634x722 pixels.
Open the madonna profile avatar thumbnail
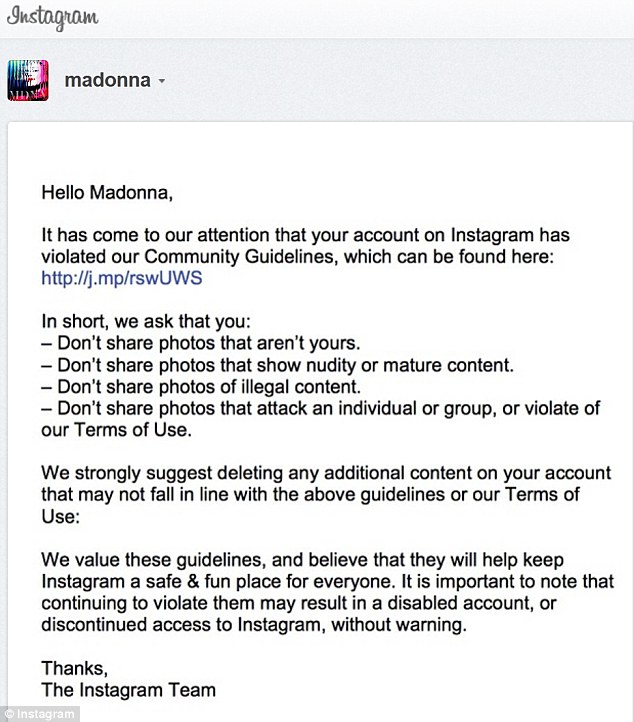click(28, 81)
